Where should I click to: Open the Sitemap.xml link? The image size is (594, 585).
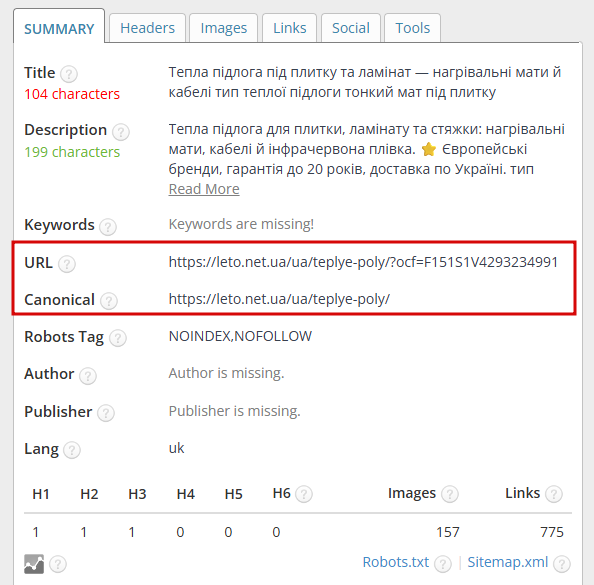click(x=508, y=562)
